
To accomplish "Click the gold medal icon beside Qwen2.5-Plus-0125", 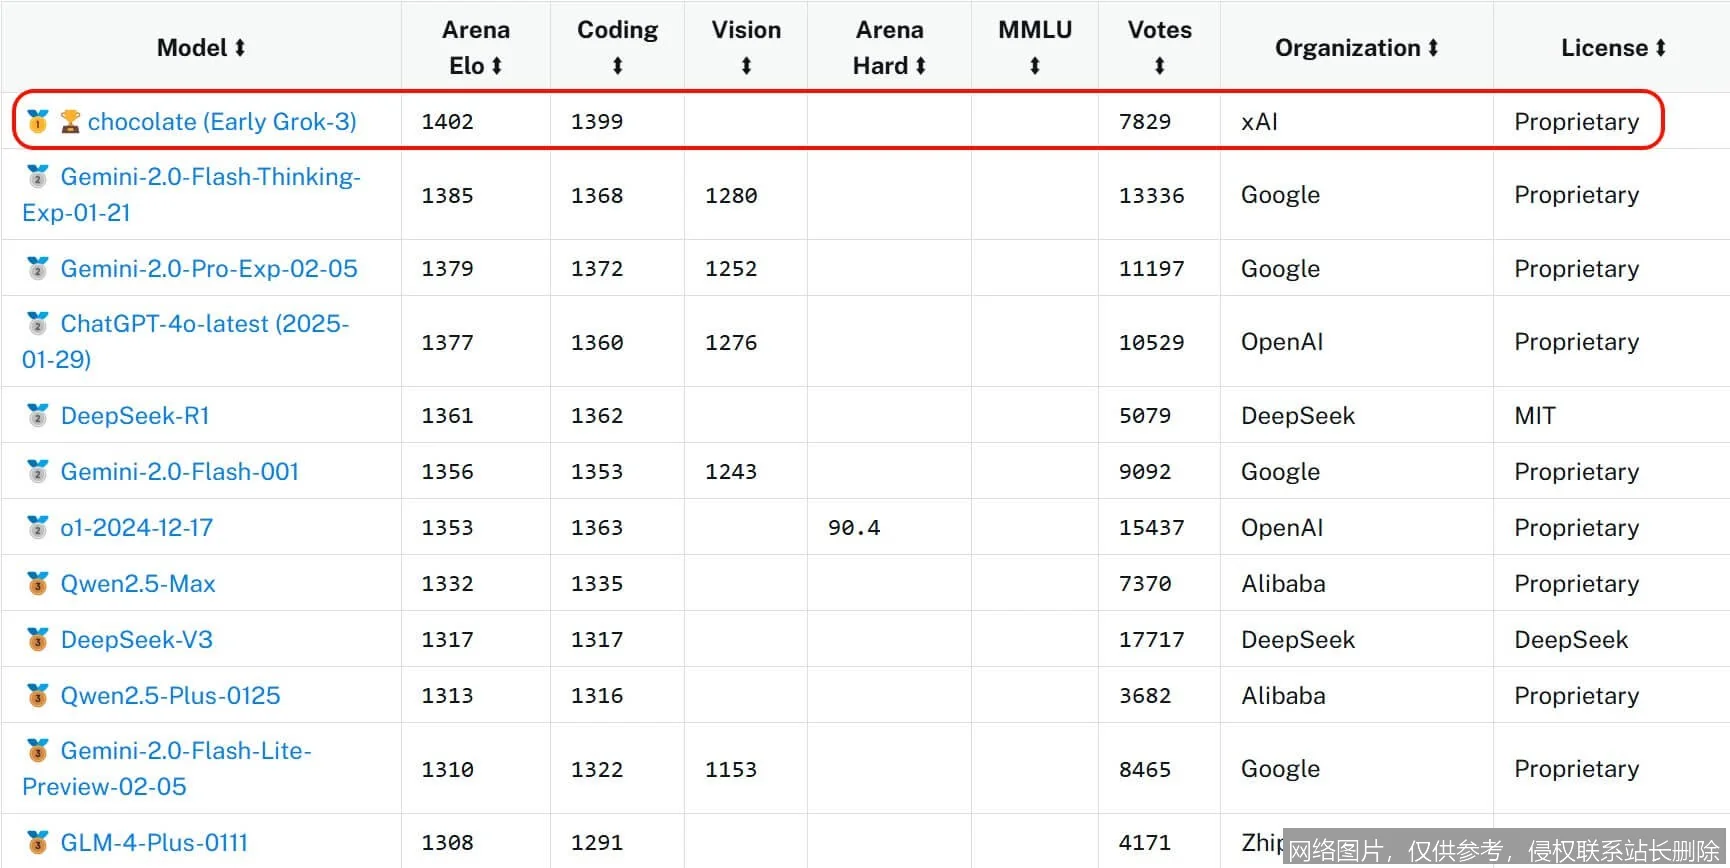I will click(38, 695).
